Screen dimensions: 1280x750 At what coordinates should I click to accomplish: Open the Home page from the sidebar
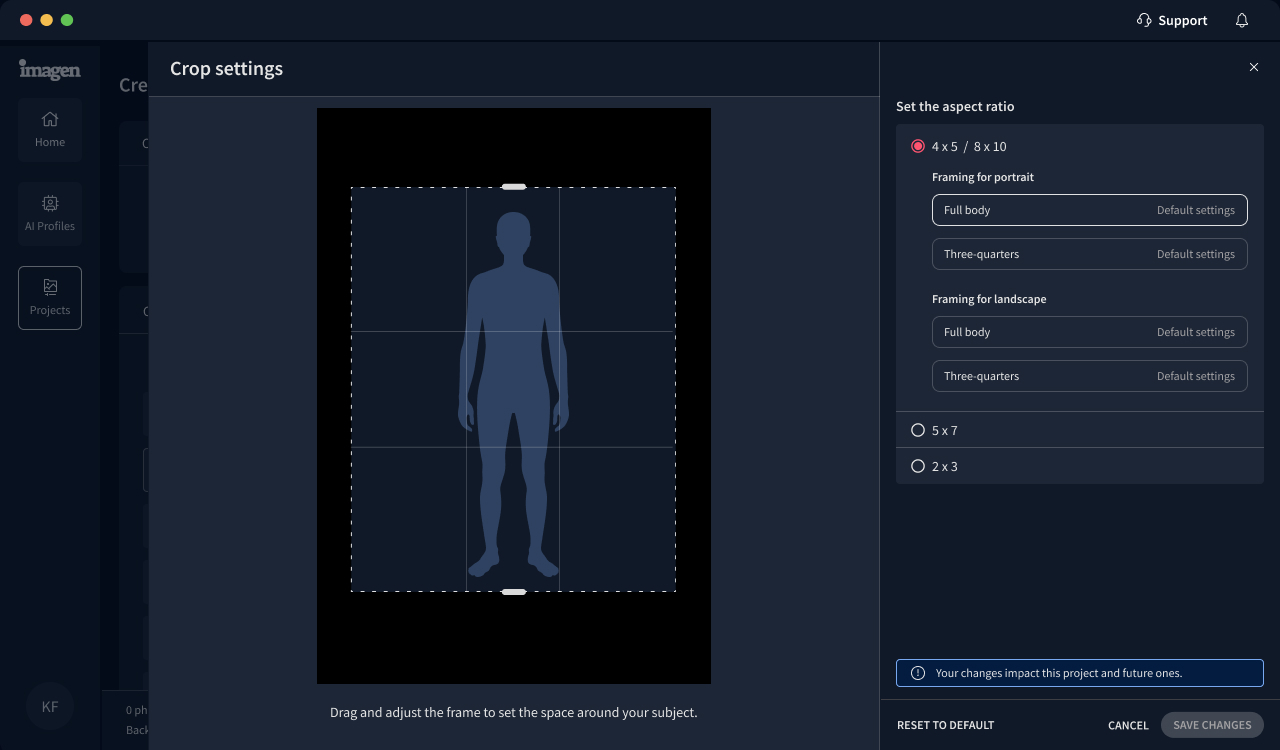(x=49, y=130)
